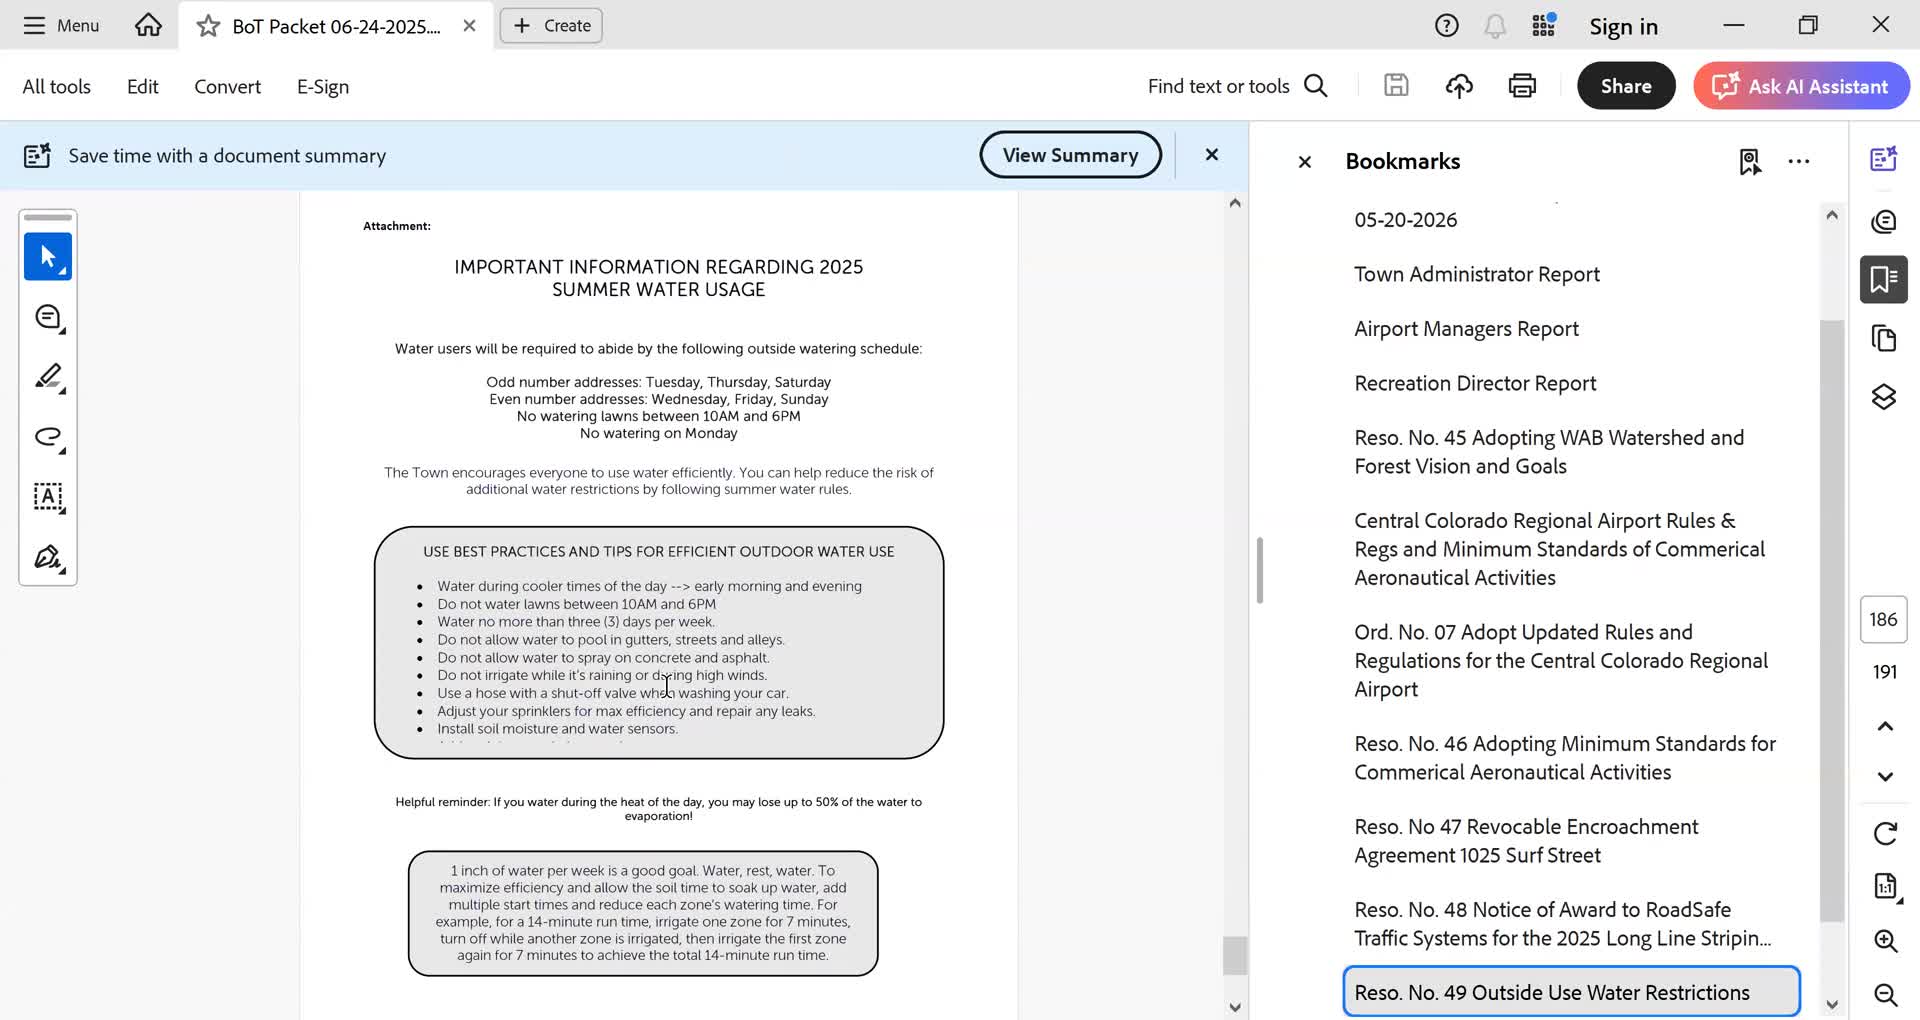The image size is (1920, 1020).
Task: Go to previous page with up chevron
Action: [1884, 726]
